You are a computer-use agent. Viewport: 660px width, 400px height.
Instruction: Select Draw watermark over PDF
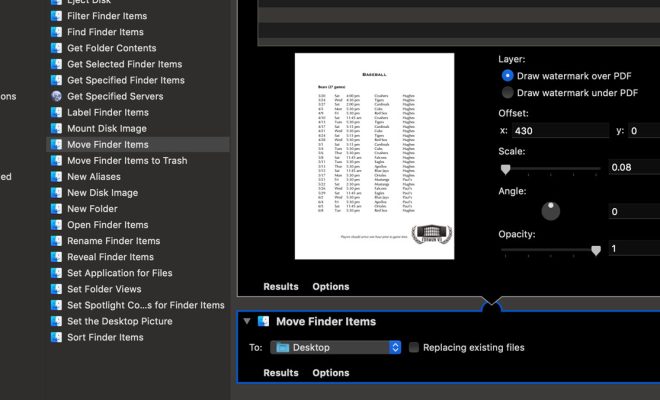[x=508, y=76]
